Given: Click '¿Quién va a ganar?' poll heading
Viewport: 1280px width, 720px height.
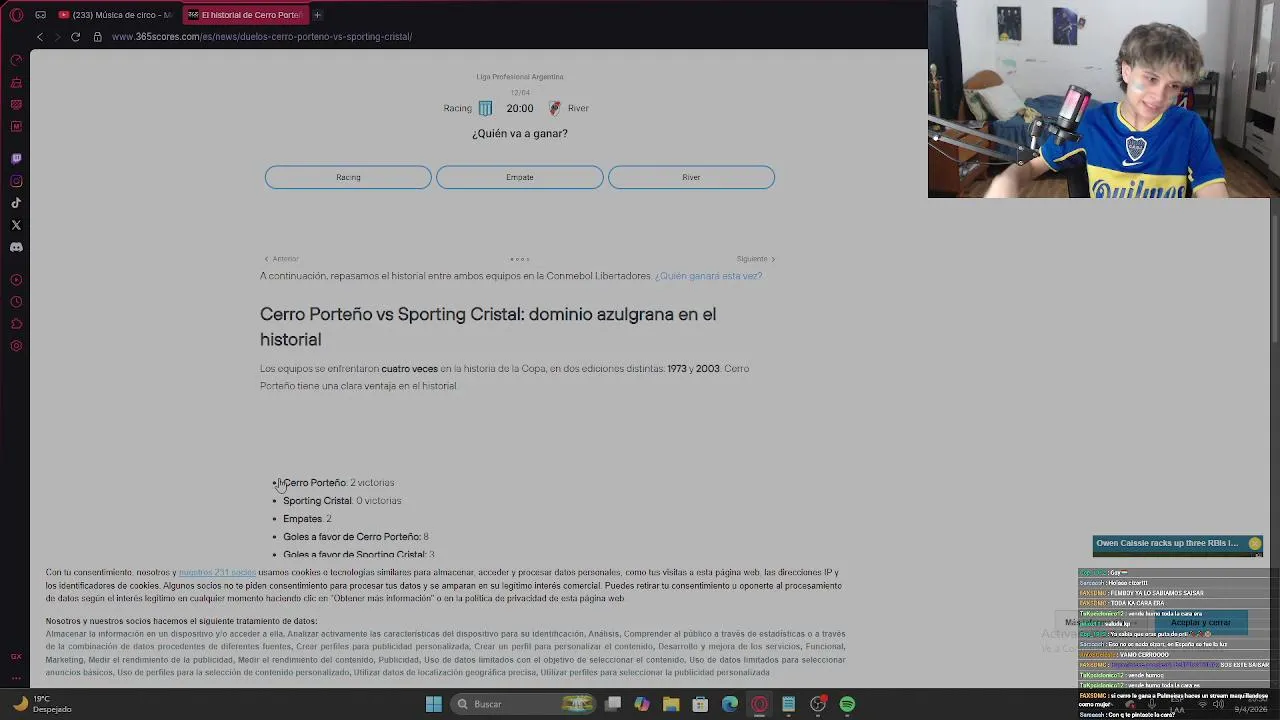Looking at the screenshot, I should click(x=520, y=133).
